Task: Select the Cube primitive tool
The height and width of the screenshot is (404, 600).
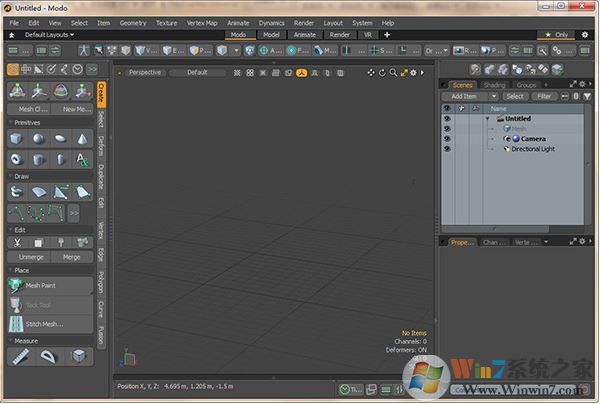Action: (x=18, y=139)
